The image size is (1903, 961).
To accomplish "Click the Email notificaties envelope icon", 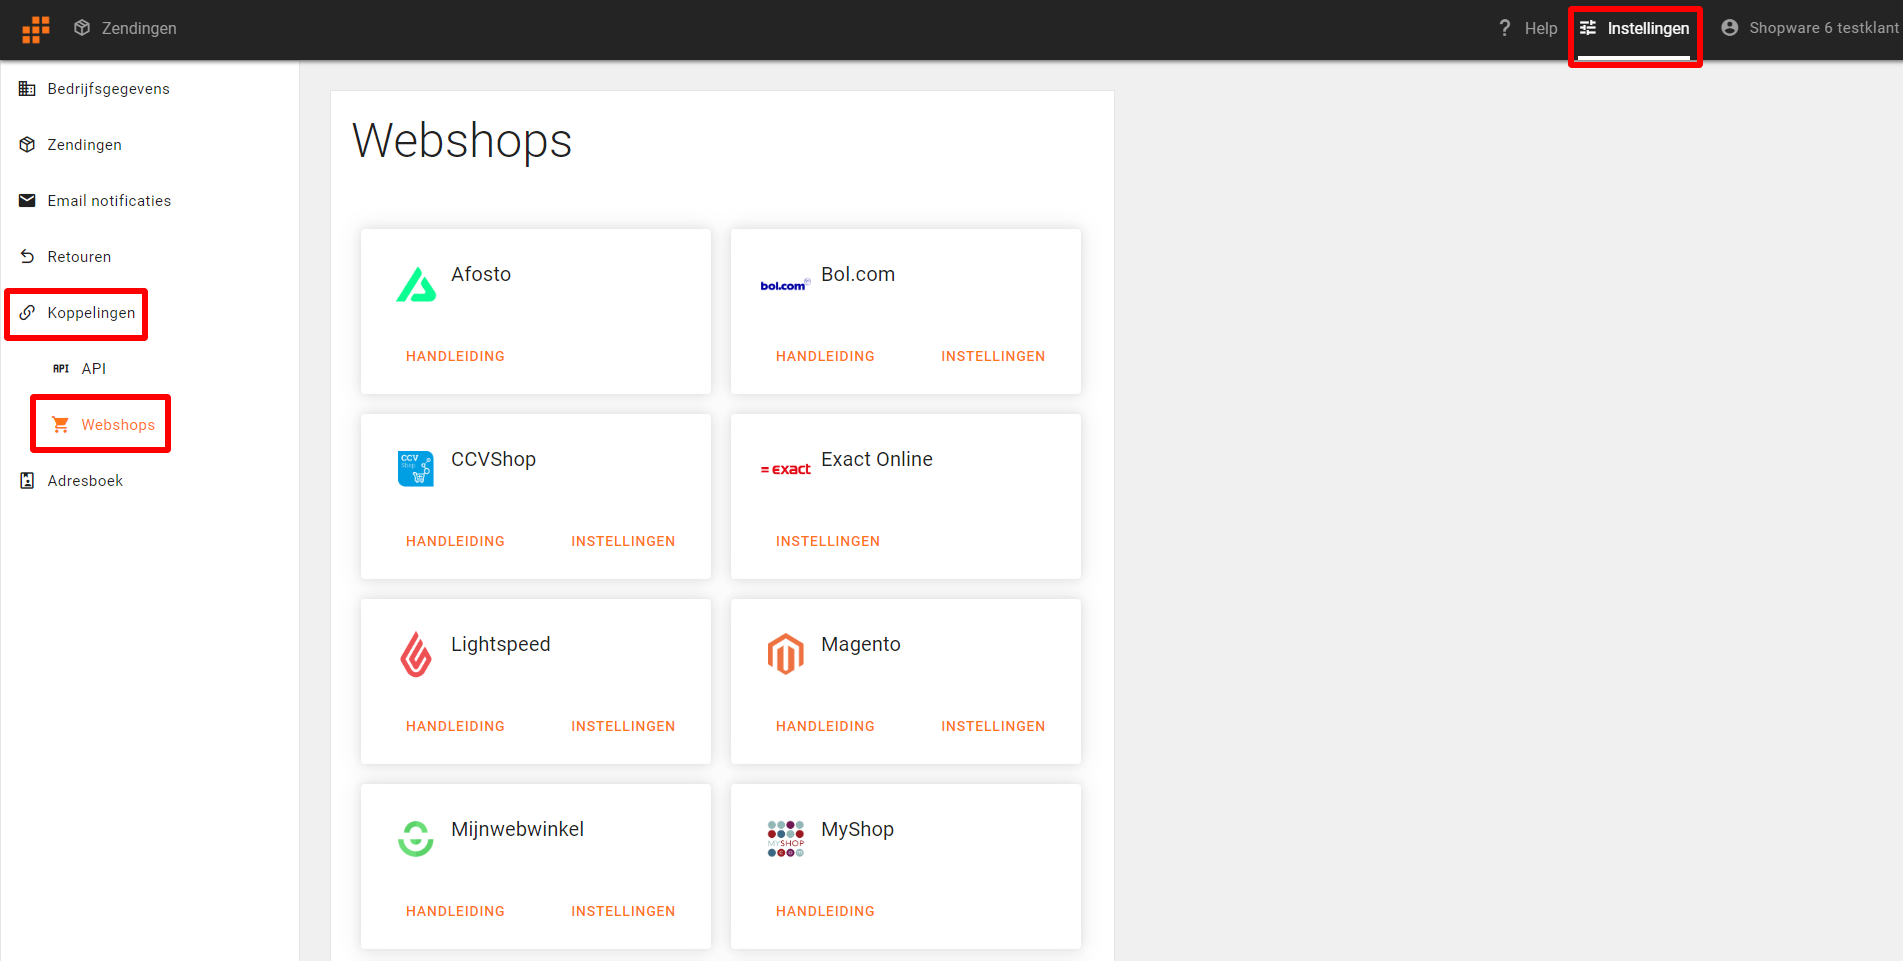I will 27,201.
